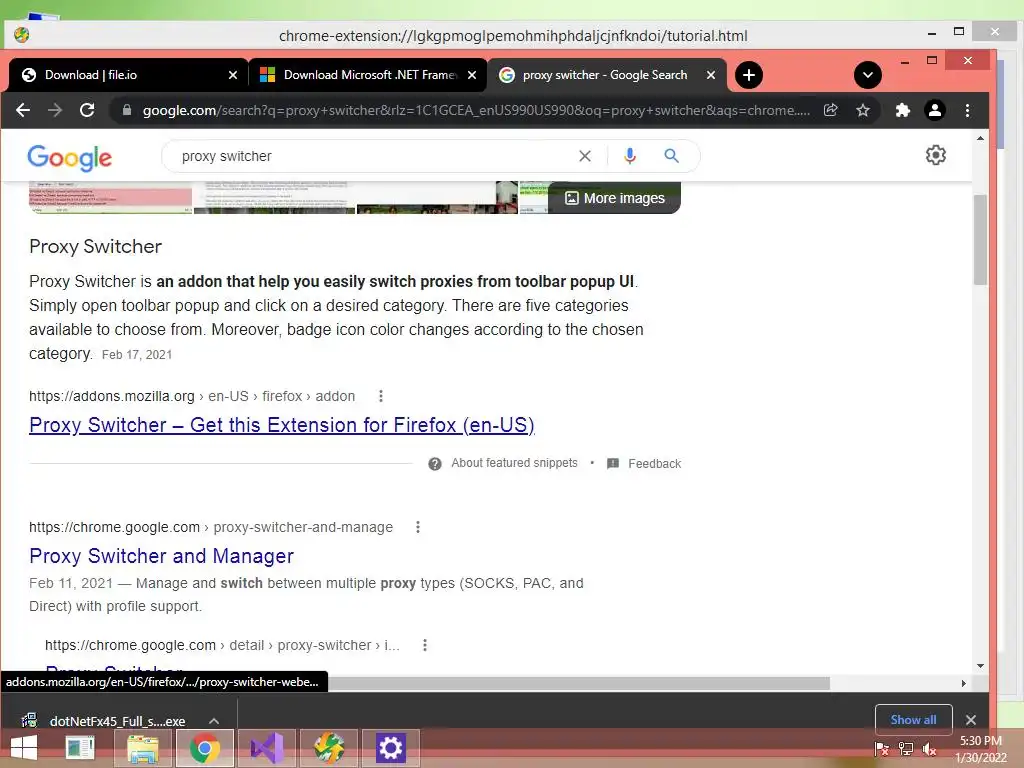Close the file.io tab
1024x768 pixels.
pyautogui.click(x=232, y=75)
